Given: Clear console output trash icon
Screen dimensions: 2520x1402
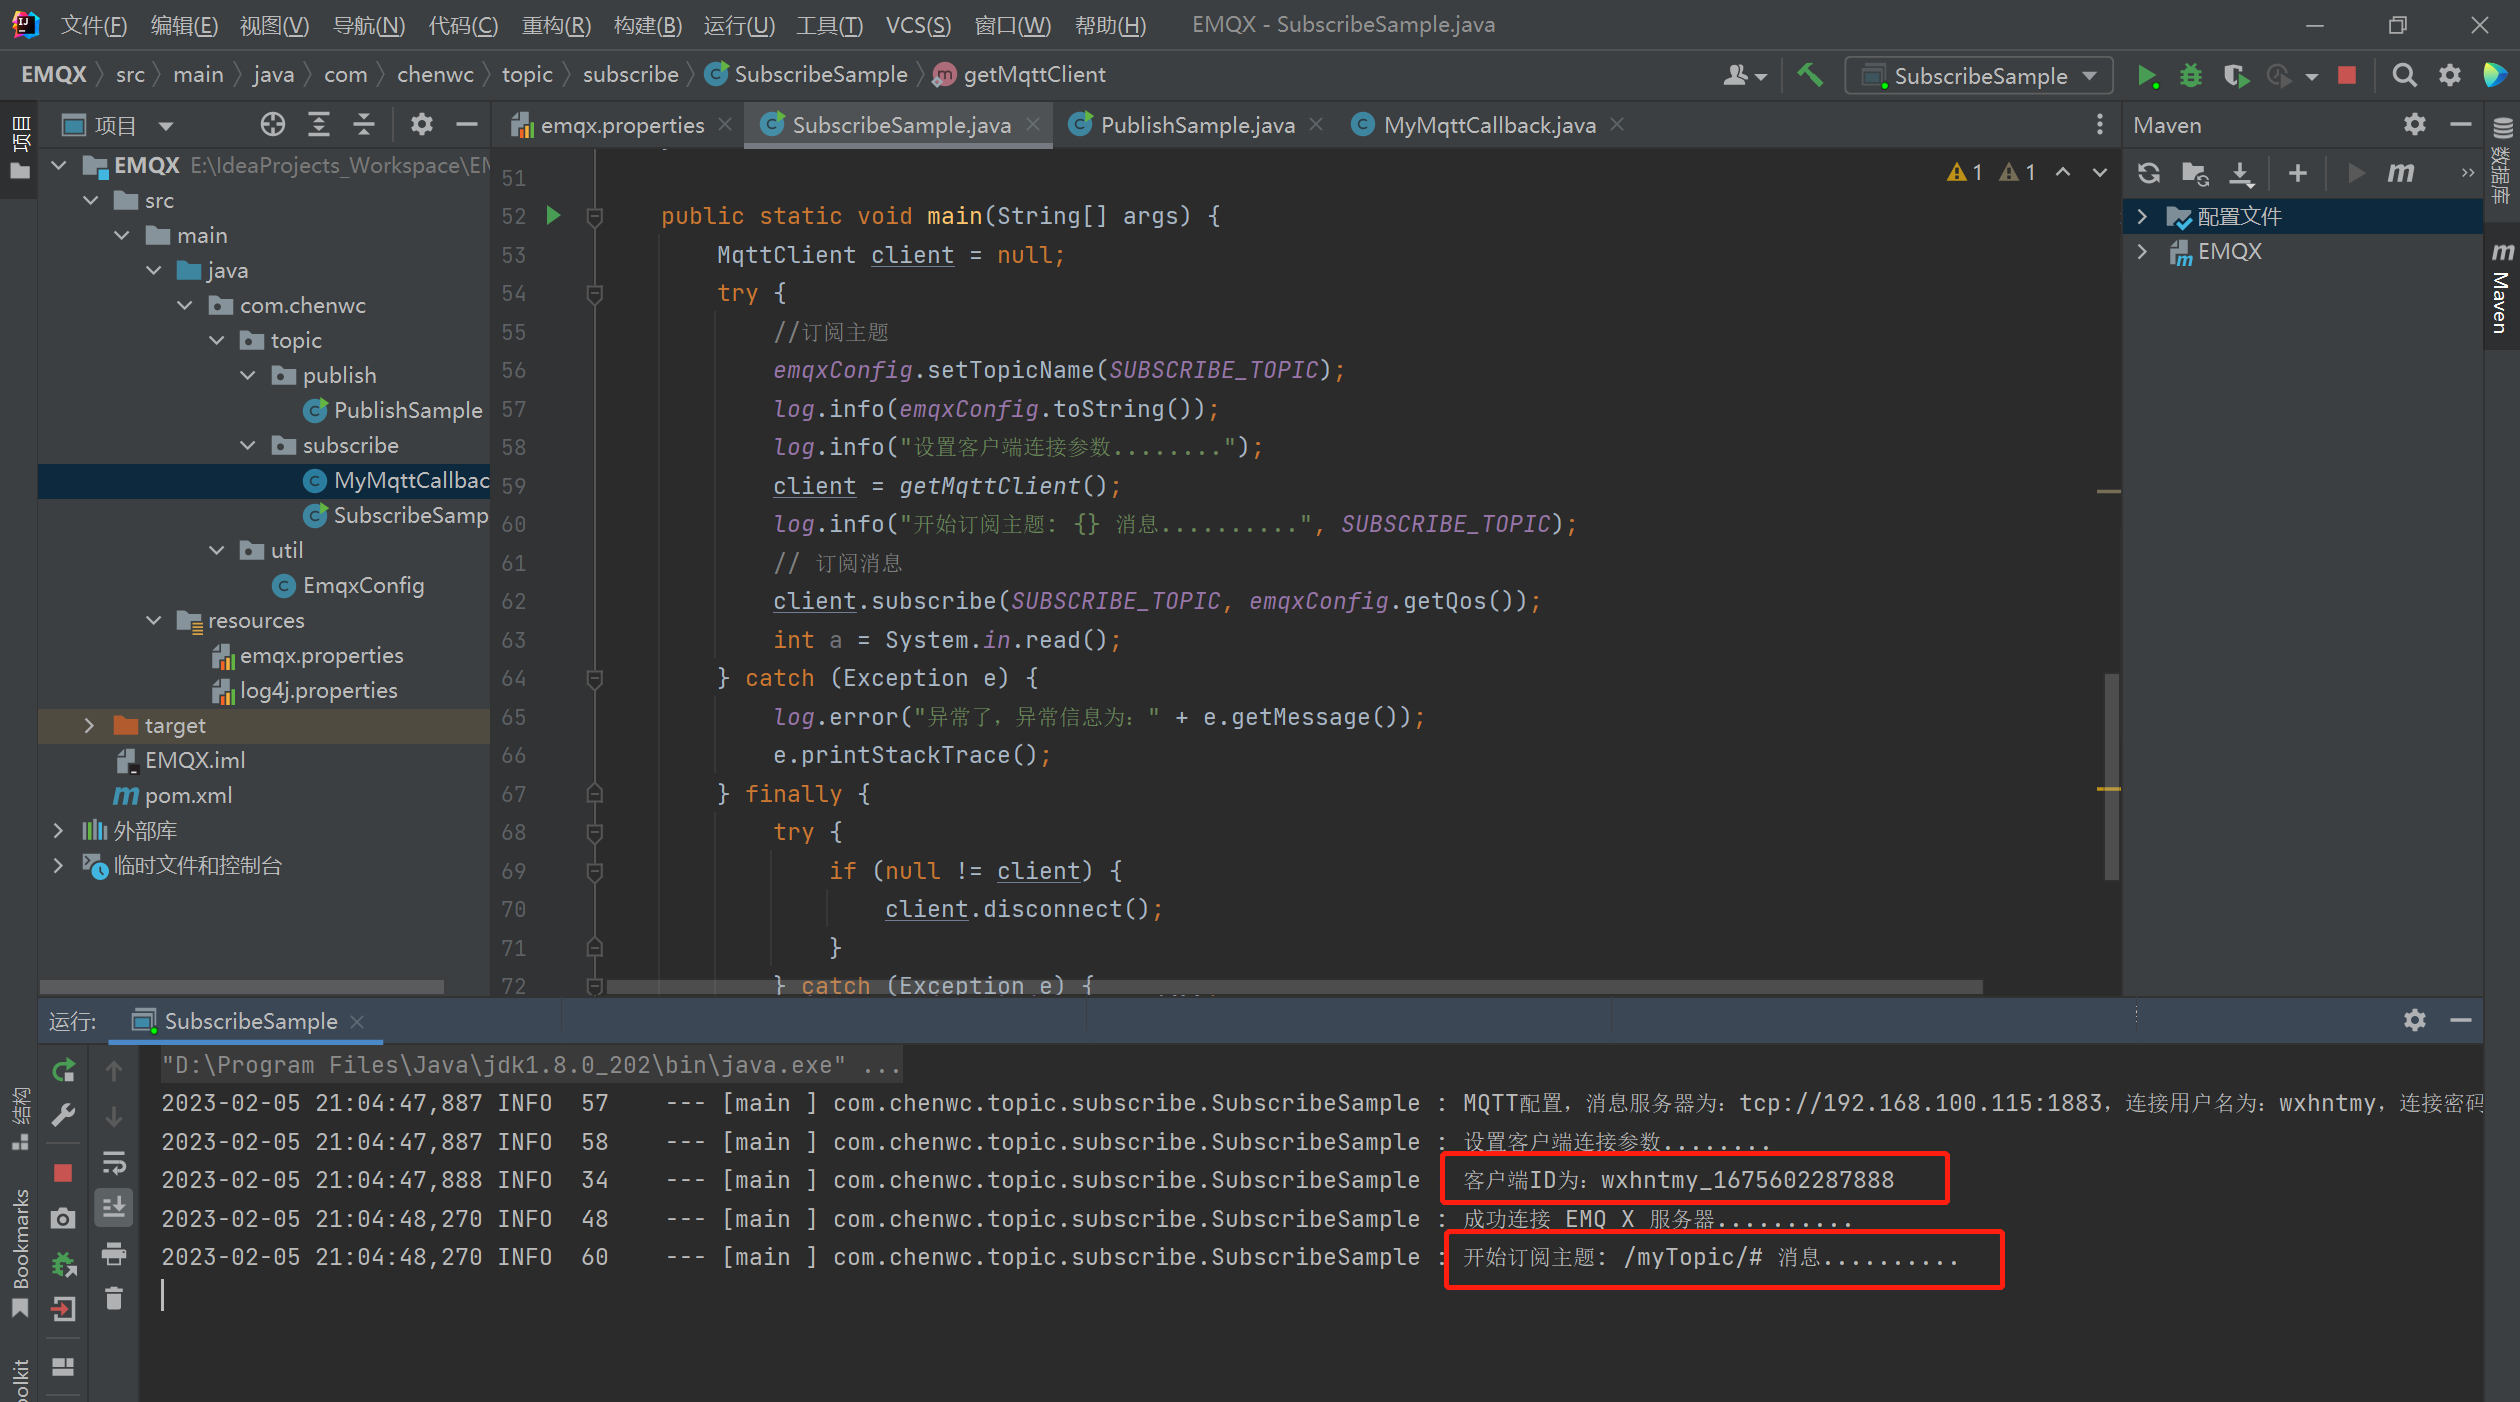Looking at the screenshot, I should click(x=114, y=1298).
